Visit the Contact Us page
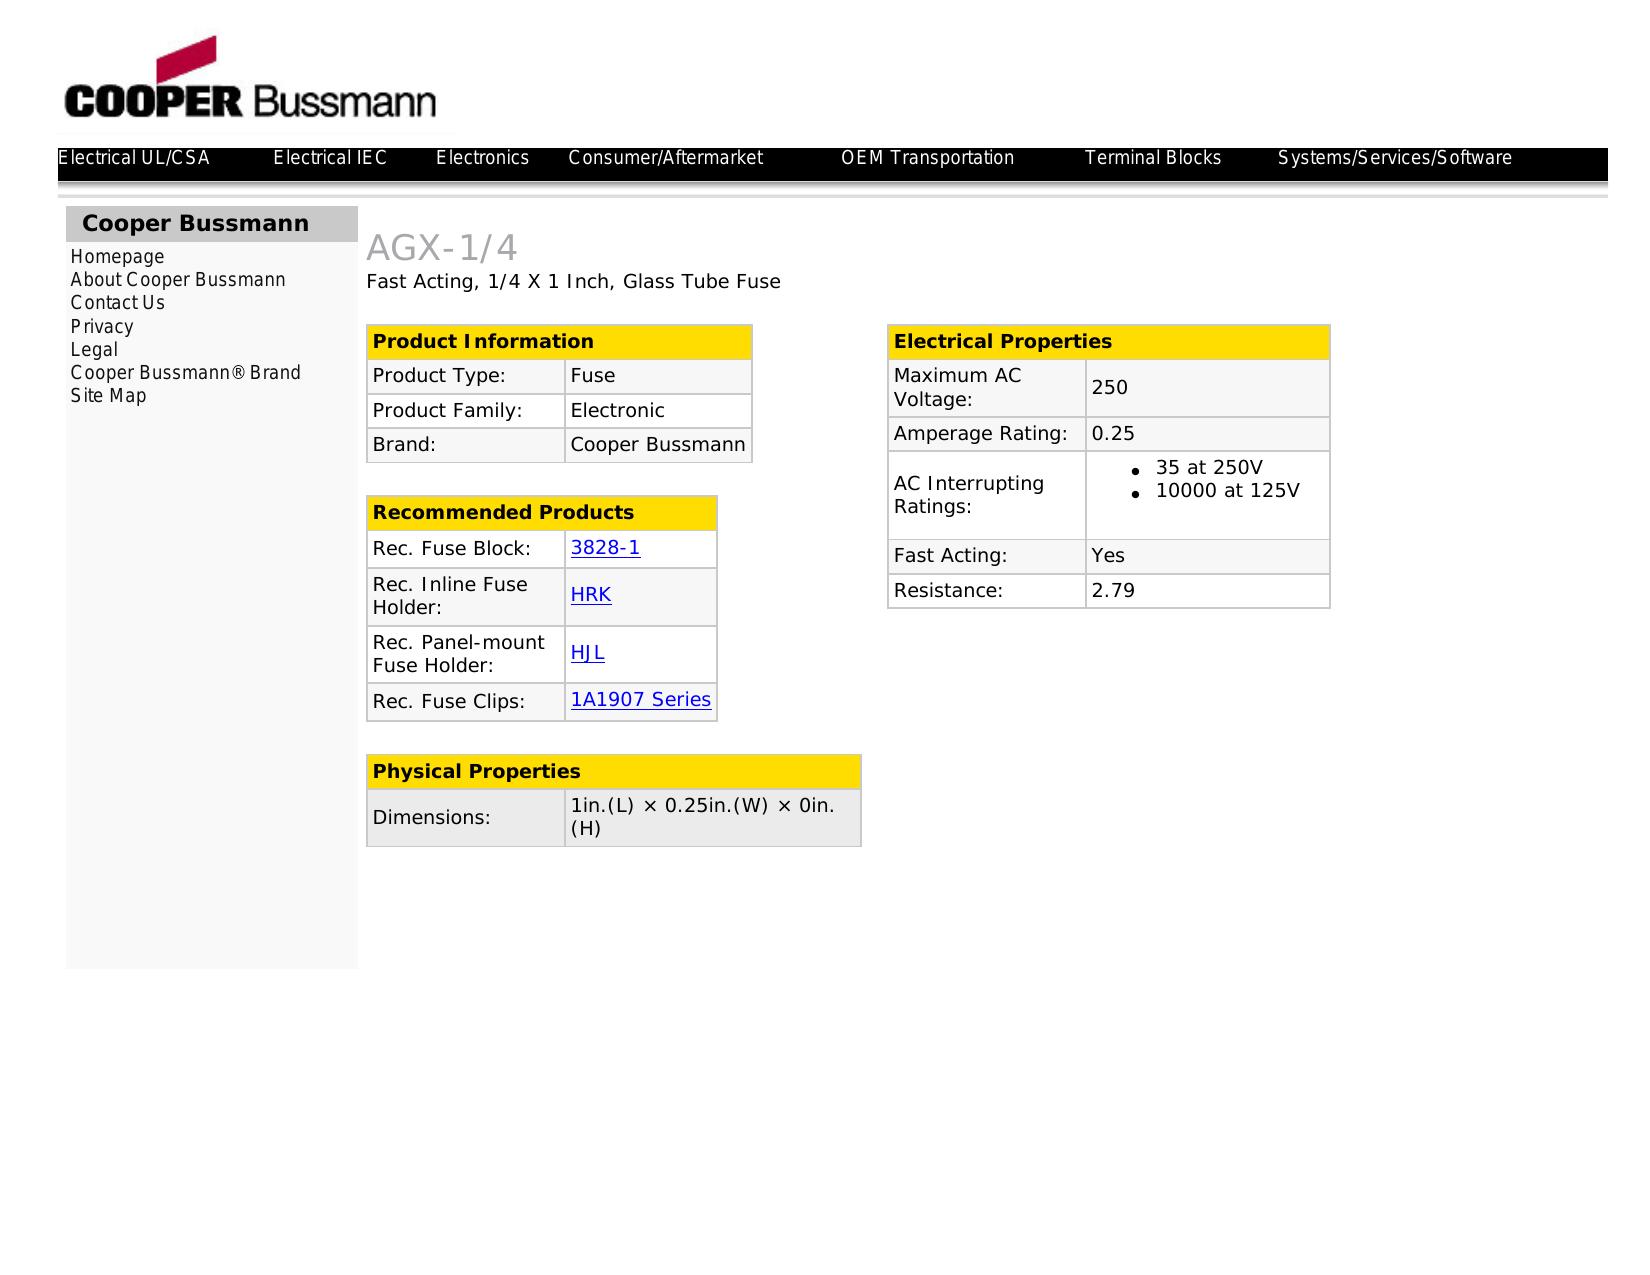The width and height of the screenshot is (1650, 1275). (118, 303)
